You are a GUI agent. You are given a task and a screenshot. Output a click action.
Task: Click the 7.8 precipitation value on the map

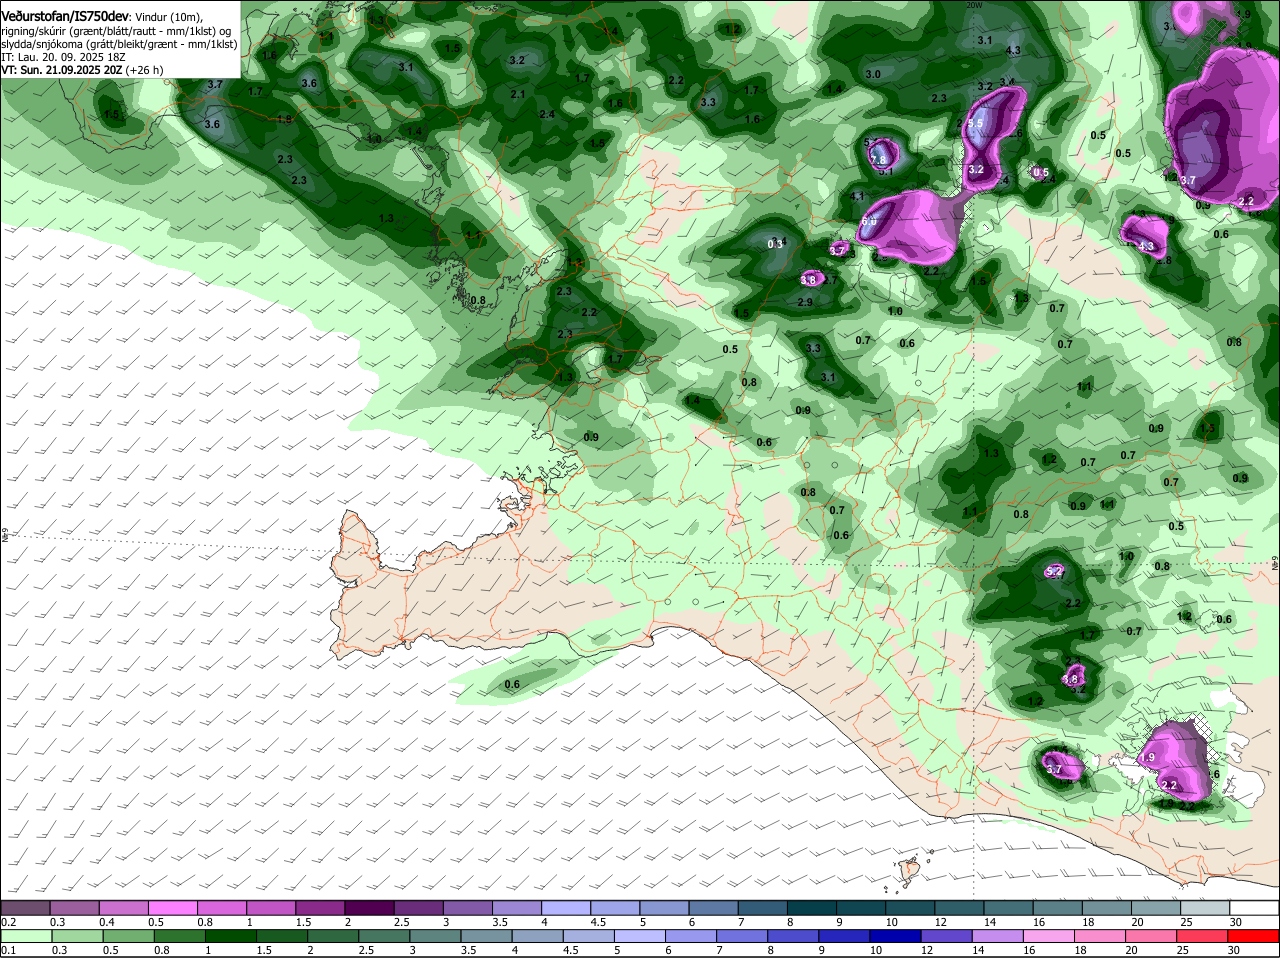click(879, 160)
